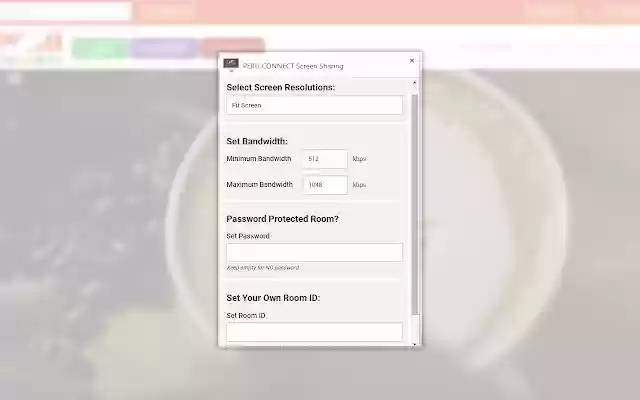The height and width of the screenshot is (400, 640).
Task: Click the 'Select Screen Resolutions:' heading
Action: (280, 87)
